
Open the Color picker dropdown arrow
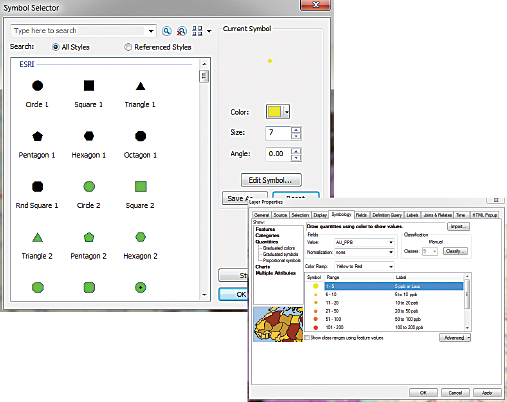pyautogui.click(x=287, y=112)
